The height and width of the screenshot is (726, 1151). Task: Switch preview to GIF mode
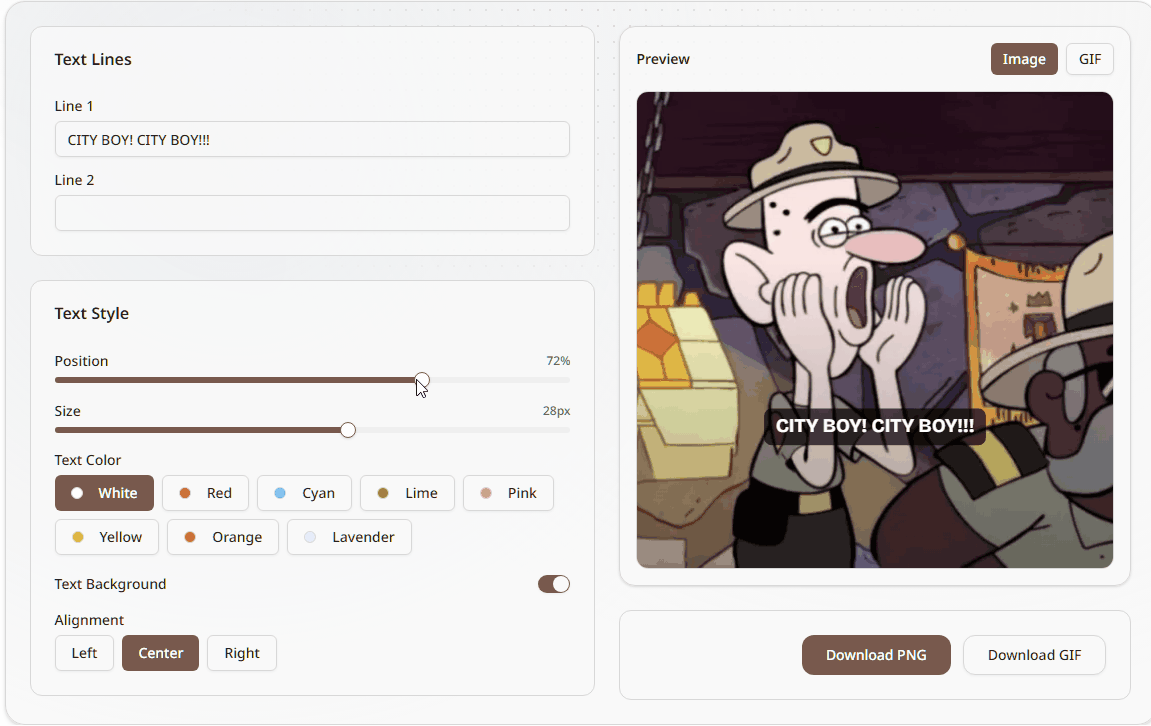1089,59
